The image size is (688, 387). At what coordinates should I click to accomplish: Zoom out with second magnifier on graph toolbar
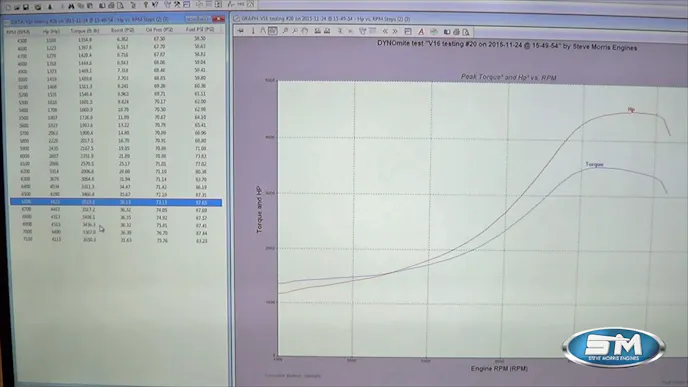pyautogui.click(x=294, y=31)
